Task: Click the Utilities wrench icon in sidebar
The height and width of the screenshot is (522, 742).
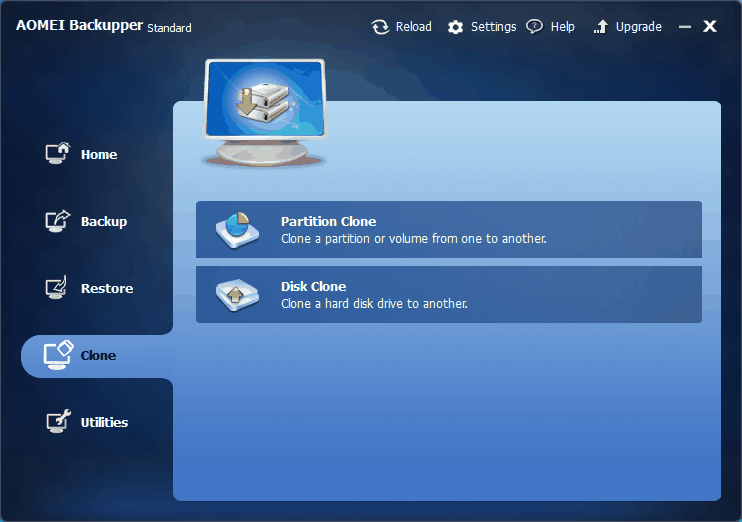Action: click(58, 421)
